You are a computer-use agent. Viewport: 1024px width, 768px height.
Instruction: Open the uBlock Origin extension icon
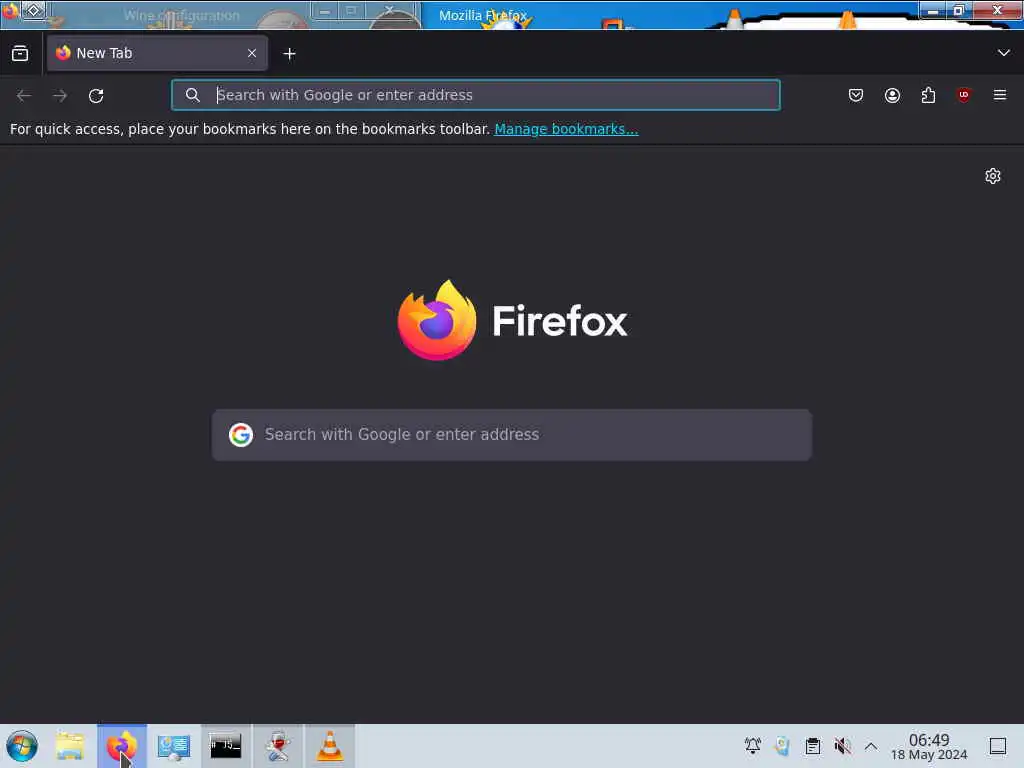click(x=964, y=95)
